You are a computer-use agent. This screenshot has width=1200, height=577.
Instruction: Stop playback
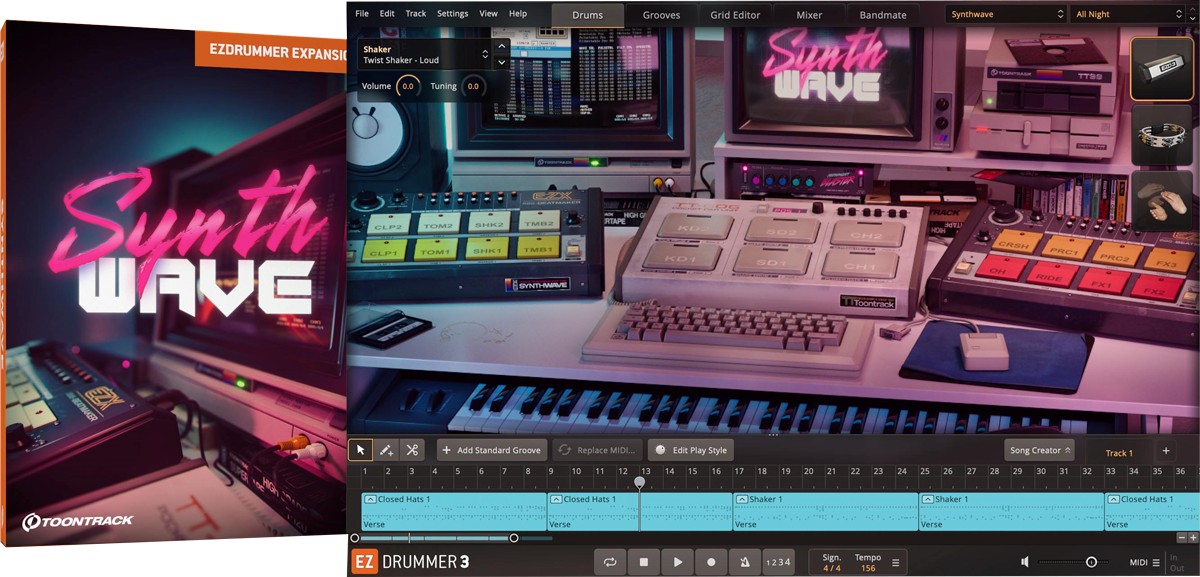[644, 562]
